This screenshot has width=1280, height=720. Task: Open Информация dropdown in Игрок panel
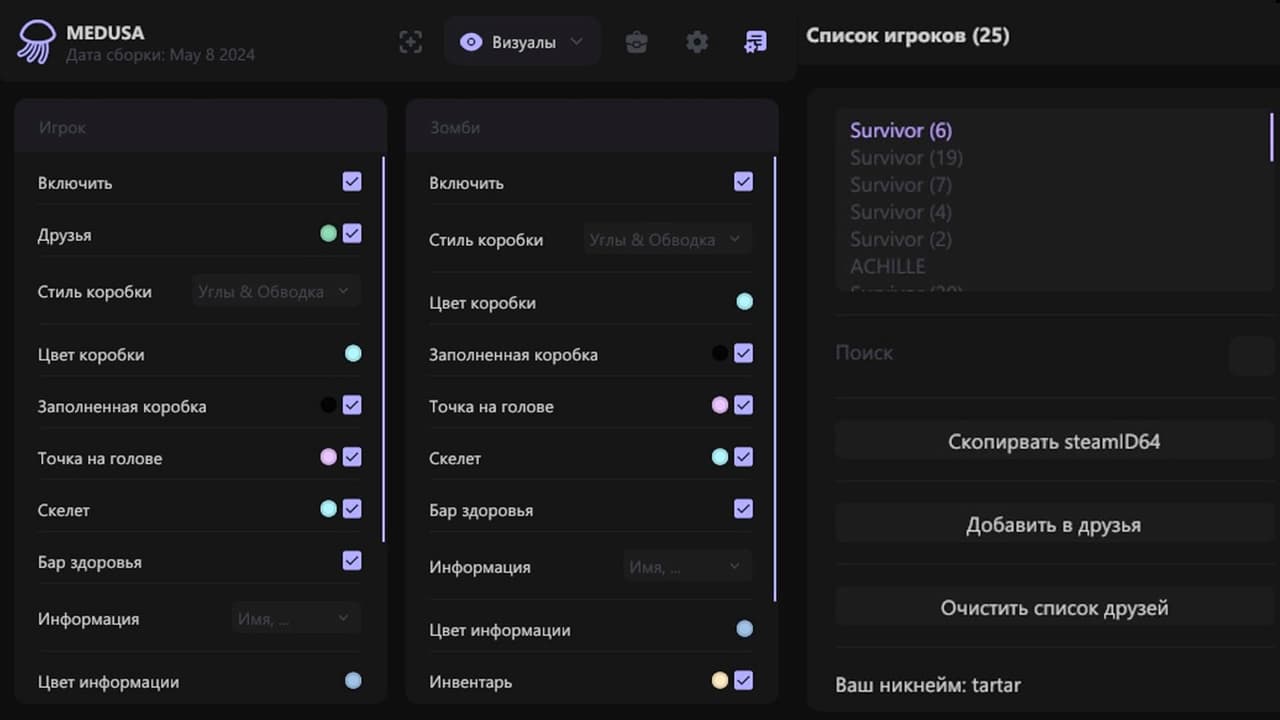[x=296, y=619]
